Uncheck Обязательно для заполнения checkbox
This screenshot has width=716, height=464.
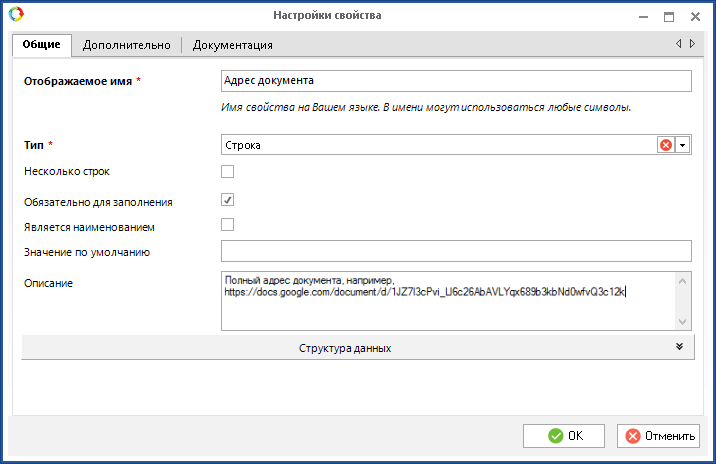[227, 200]
